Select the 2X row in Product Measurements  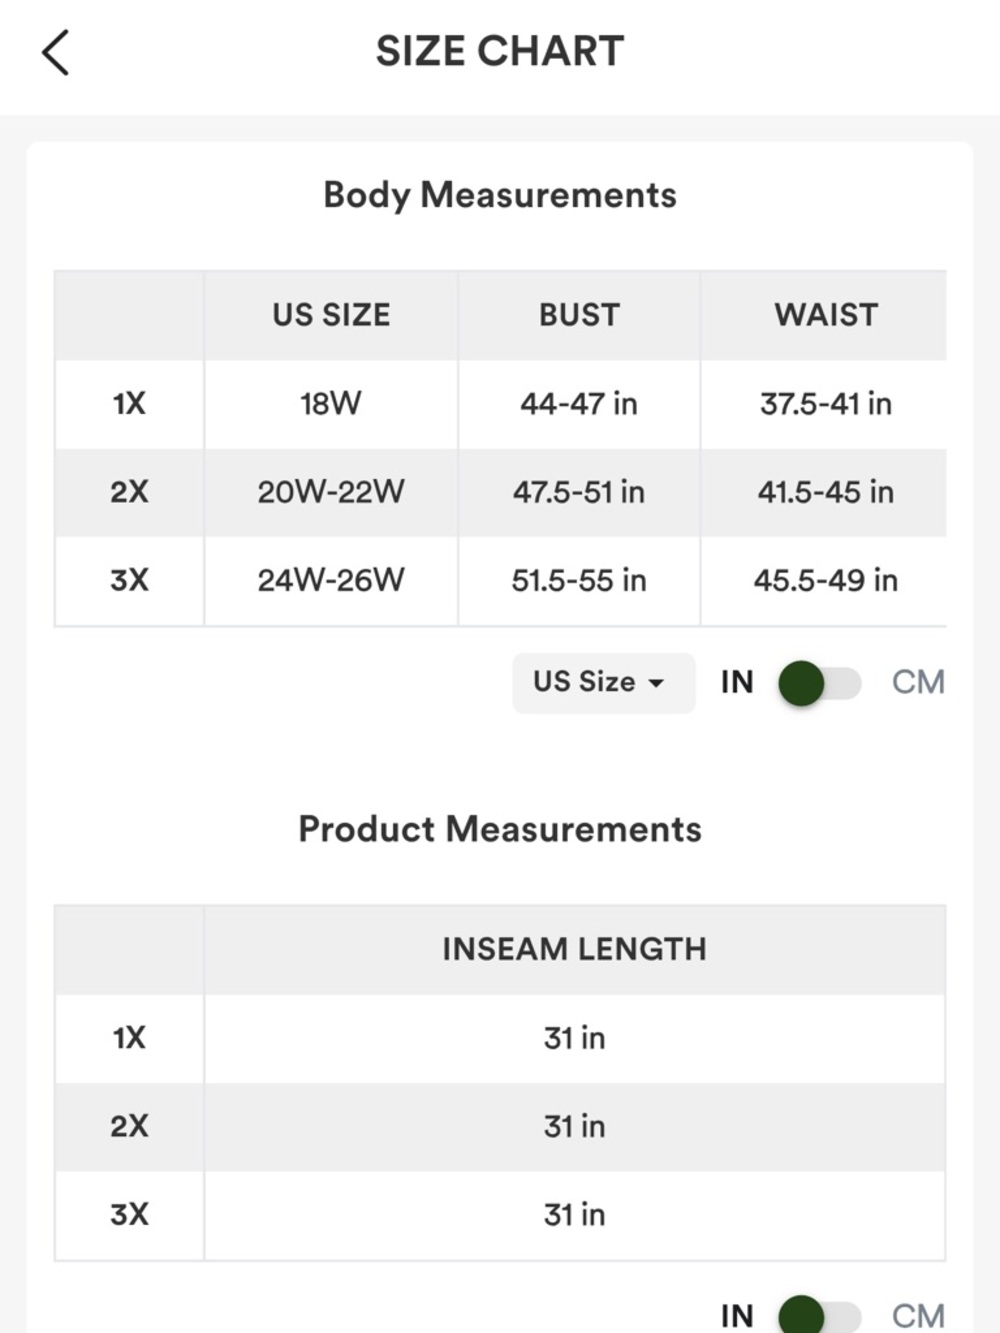[500, 1126]
